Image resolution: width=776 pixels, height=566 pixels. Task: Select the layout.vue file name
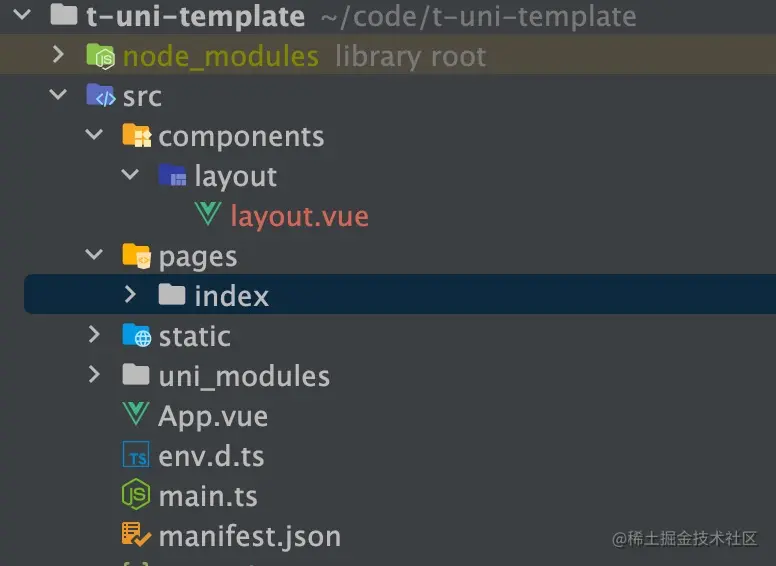pos(299,216)
